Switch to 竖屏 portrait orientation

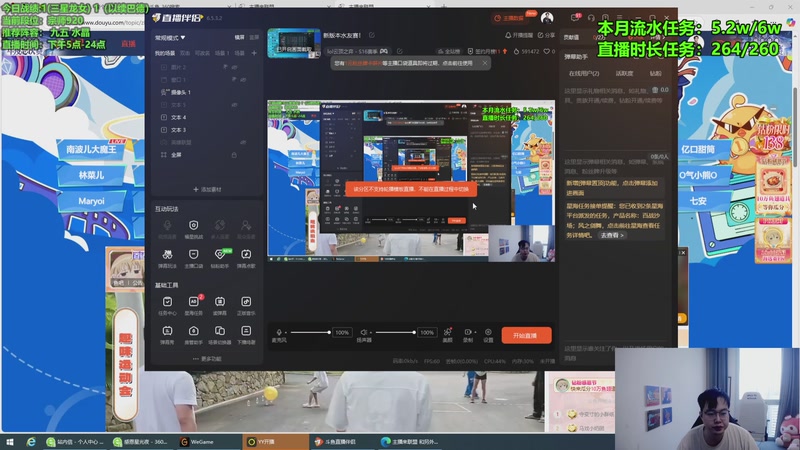[x=254, y=37]
